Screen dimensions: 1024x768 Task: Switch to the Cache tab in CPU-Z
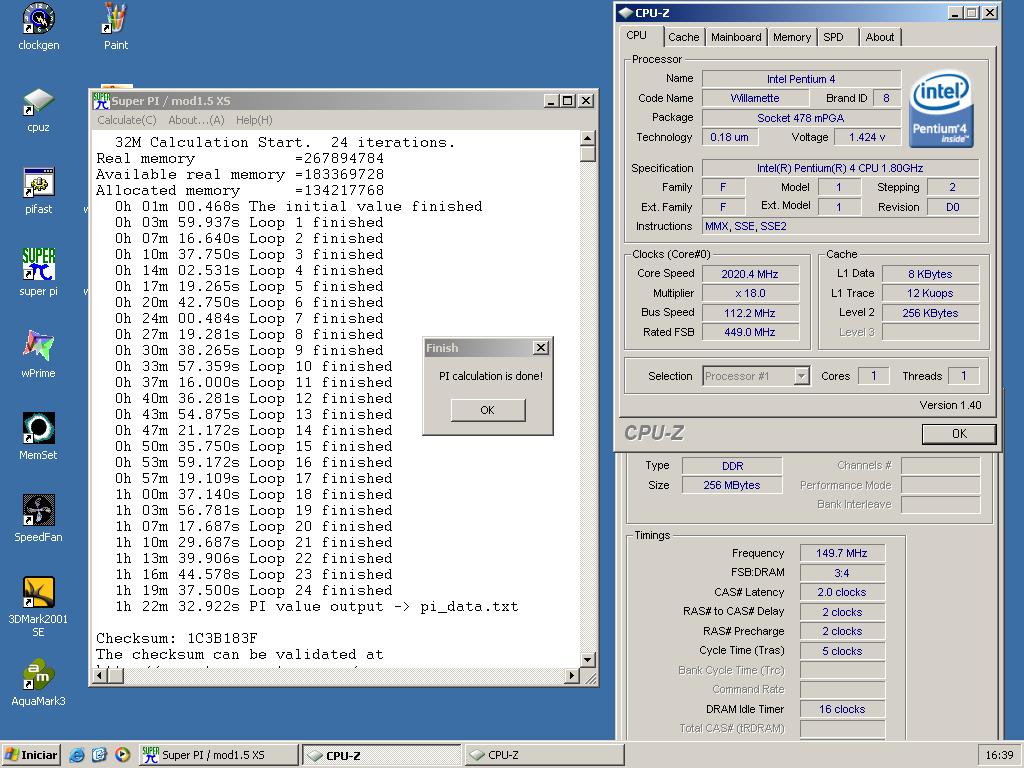pos(684,37)
